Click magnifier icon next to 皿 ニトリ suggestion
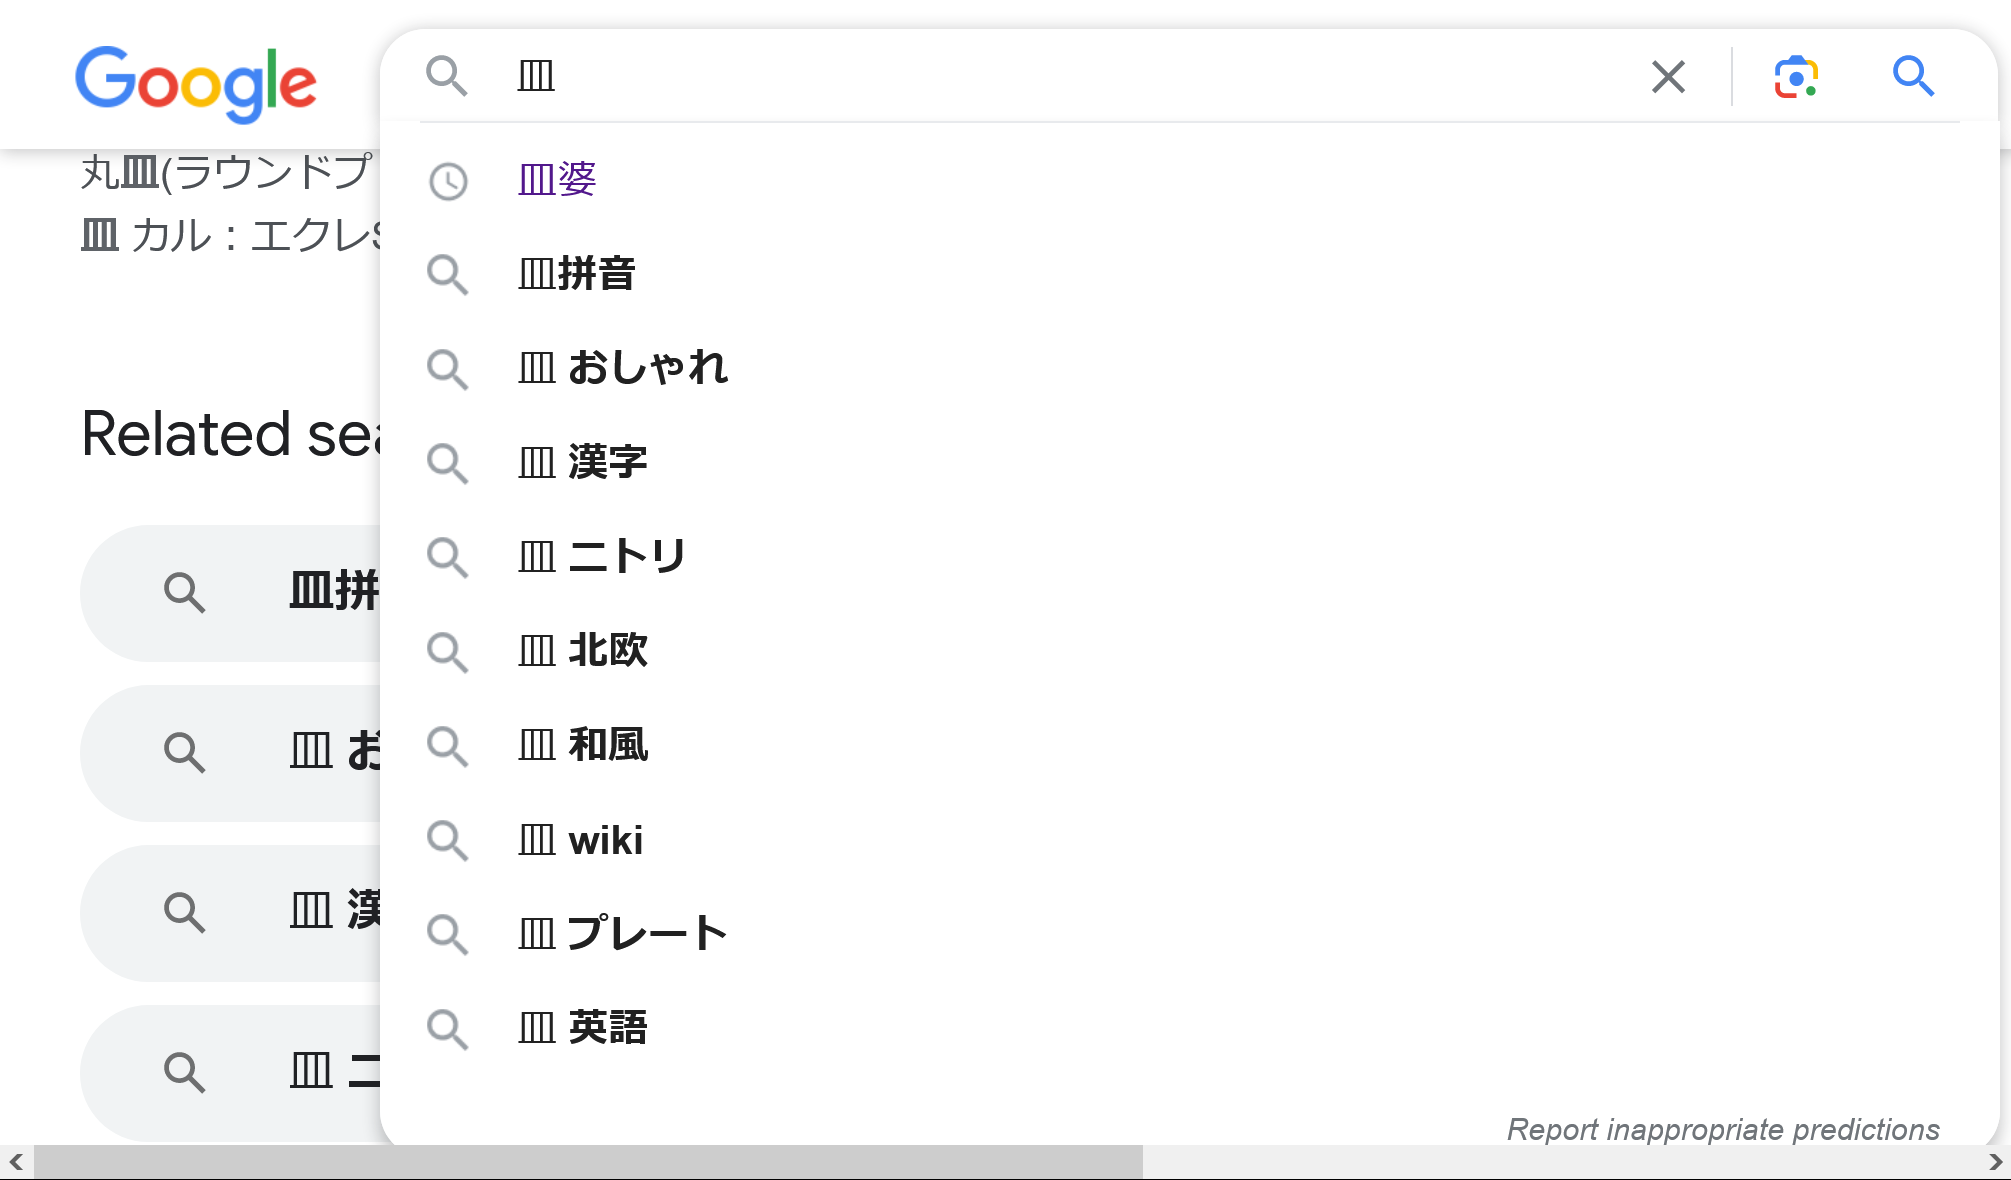The width and height of the screenshot is (2011, 1180). tap(447, 558)
